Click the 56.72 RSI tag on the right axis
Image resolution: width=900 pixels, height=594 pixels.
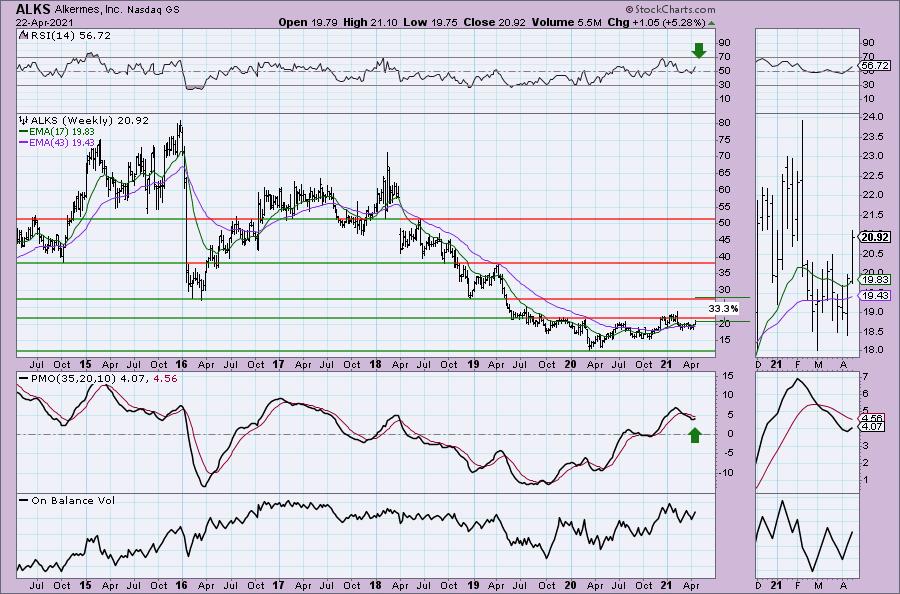[876, 66]
